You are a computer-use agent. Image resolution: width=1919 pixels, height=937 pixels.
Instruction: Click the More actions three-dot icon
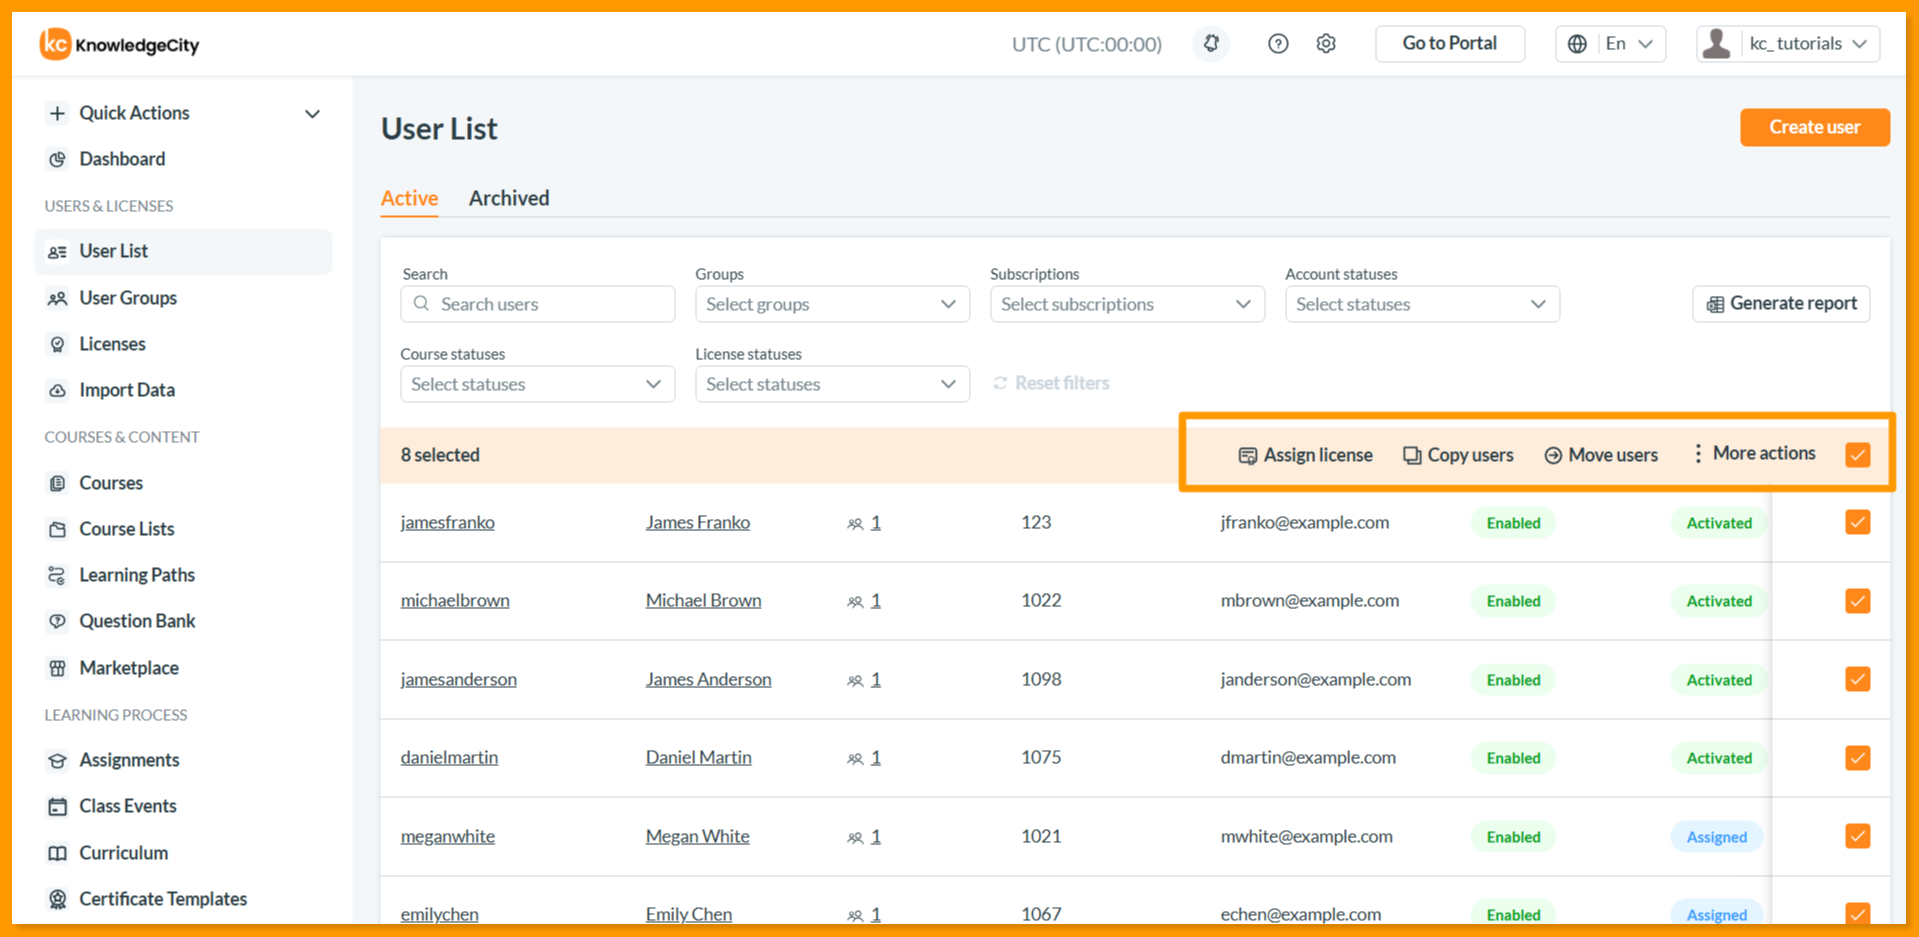click(1698, 453)
